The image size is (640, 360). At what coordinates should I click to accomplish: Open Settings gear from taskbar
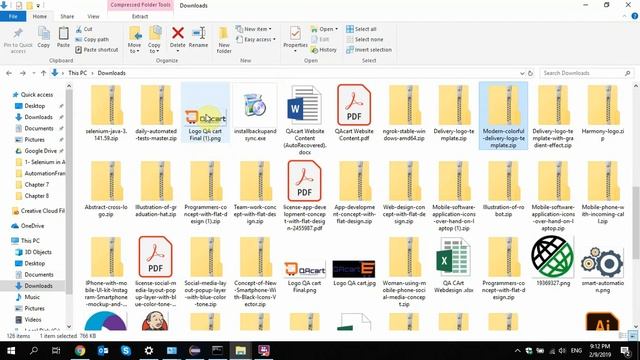tap(149, 351)
